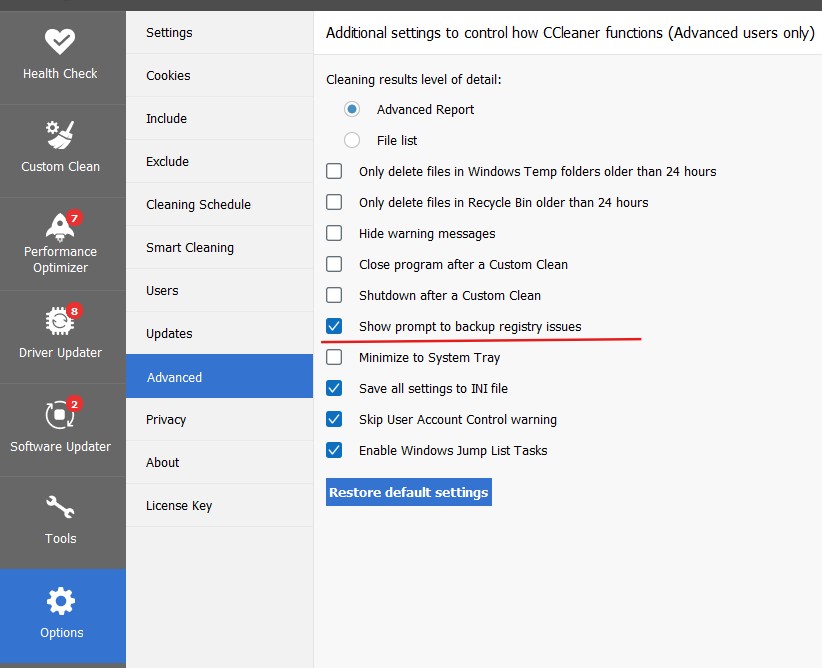Viewport: 822px width, 668px height.
Task: Click the Software Updater label
Action: (60, 446)
